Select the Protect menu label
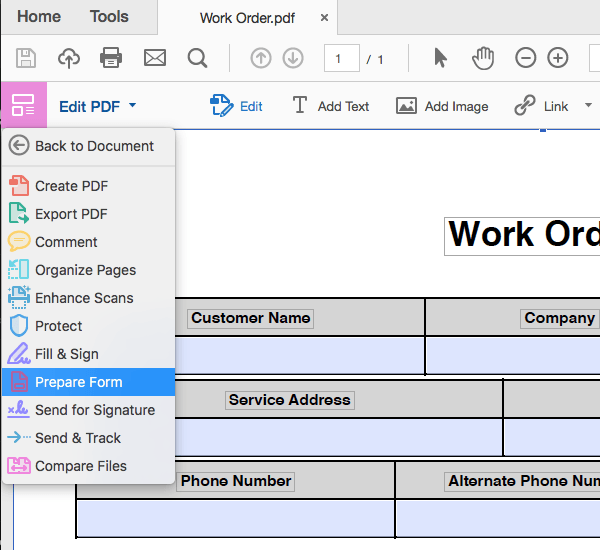The width and height of the screenshot is (600, 550). tap(59, 326)
